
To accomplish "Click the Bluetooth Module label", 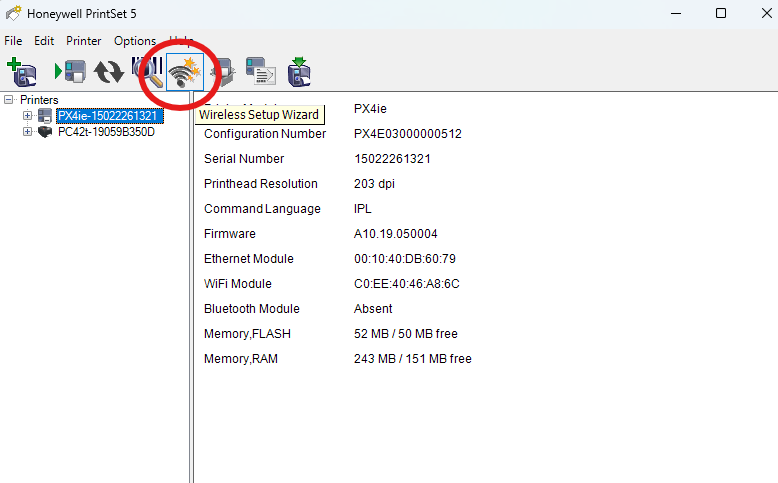I will [252, 309].
